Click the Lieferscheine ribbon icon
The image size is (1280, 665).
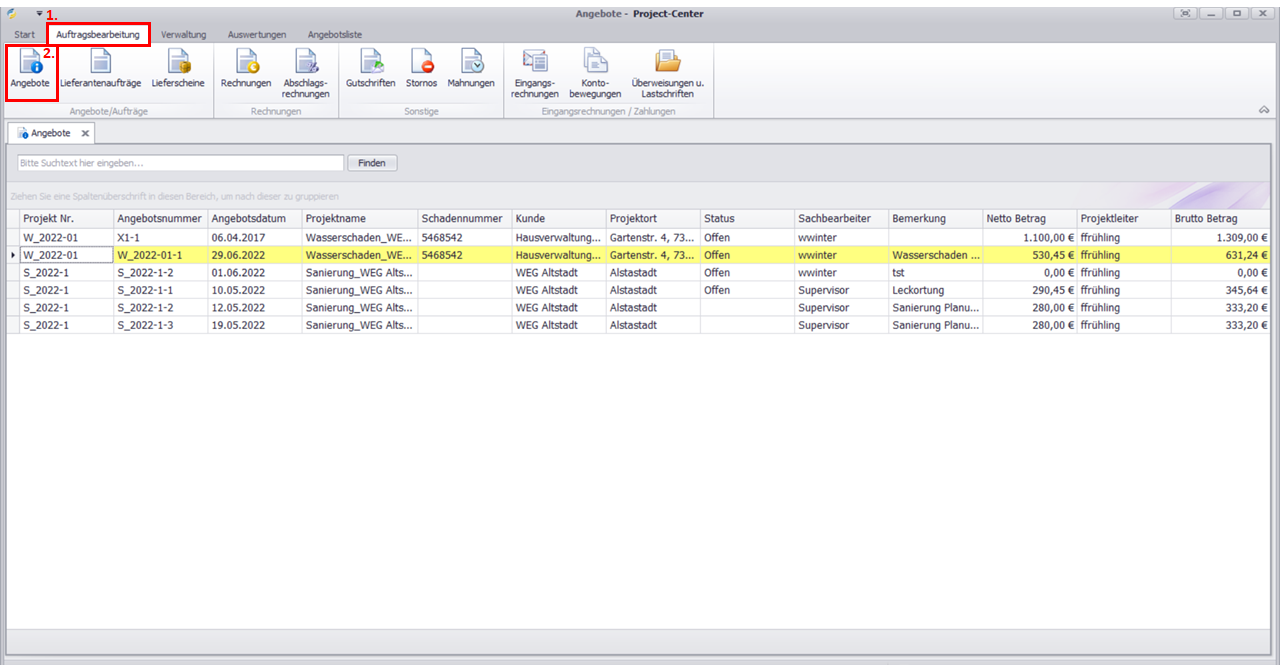(178, 70)
